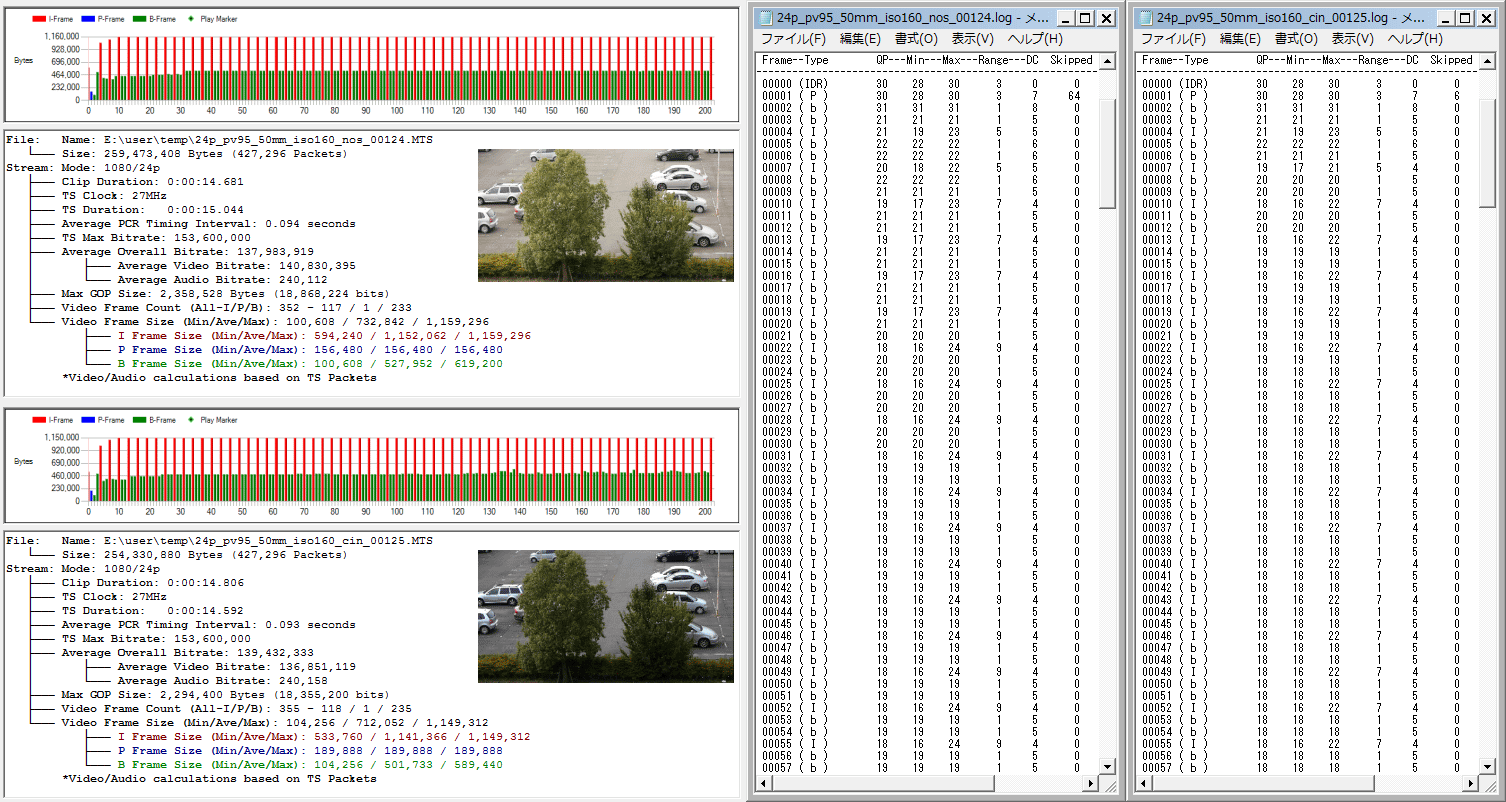Screen dimensions: 1506x802
Task: Open ファイル(F) menu in nos_00124.log window
Action: pos(793,39)
